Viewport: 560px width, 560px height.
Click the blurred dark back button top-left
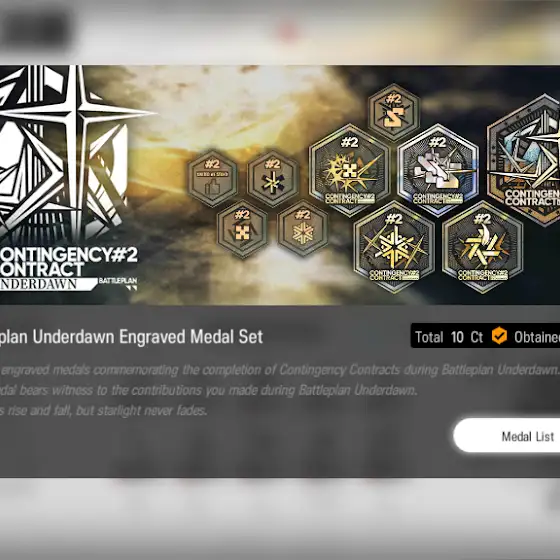pos(38,30)
